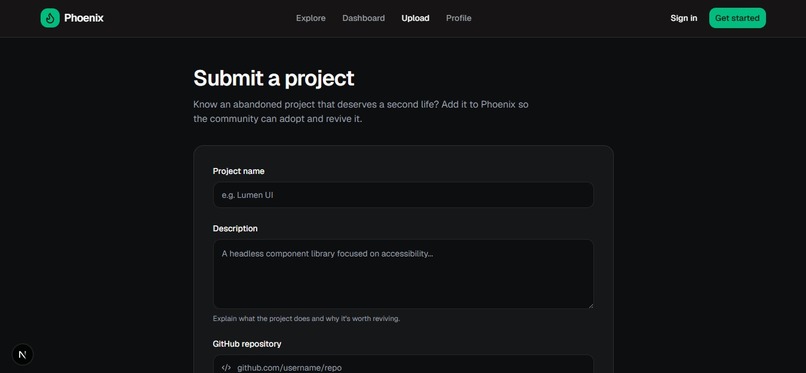The height and width of the screenshot is (373, 806).
Task: Click the 'Explain what the project does' hint
Action: (x=306, y=319)
